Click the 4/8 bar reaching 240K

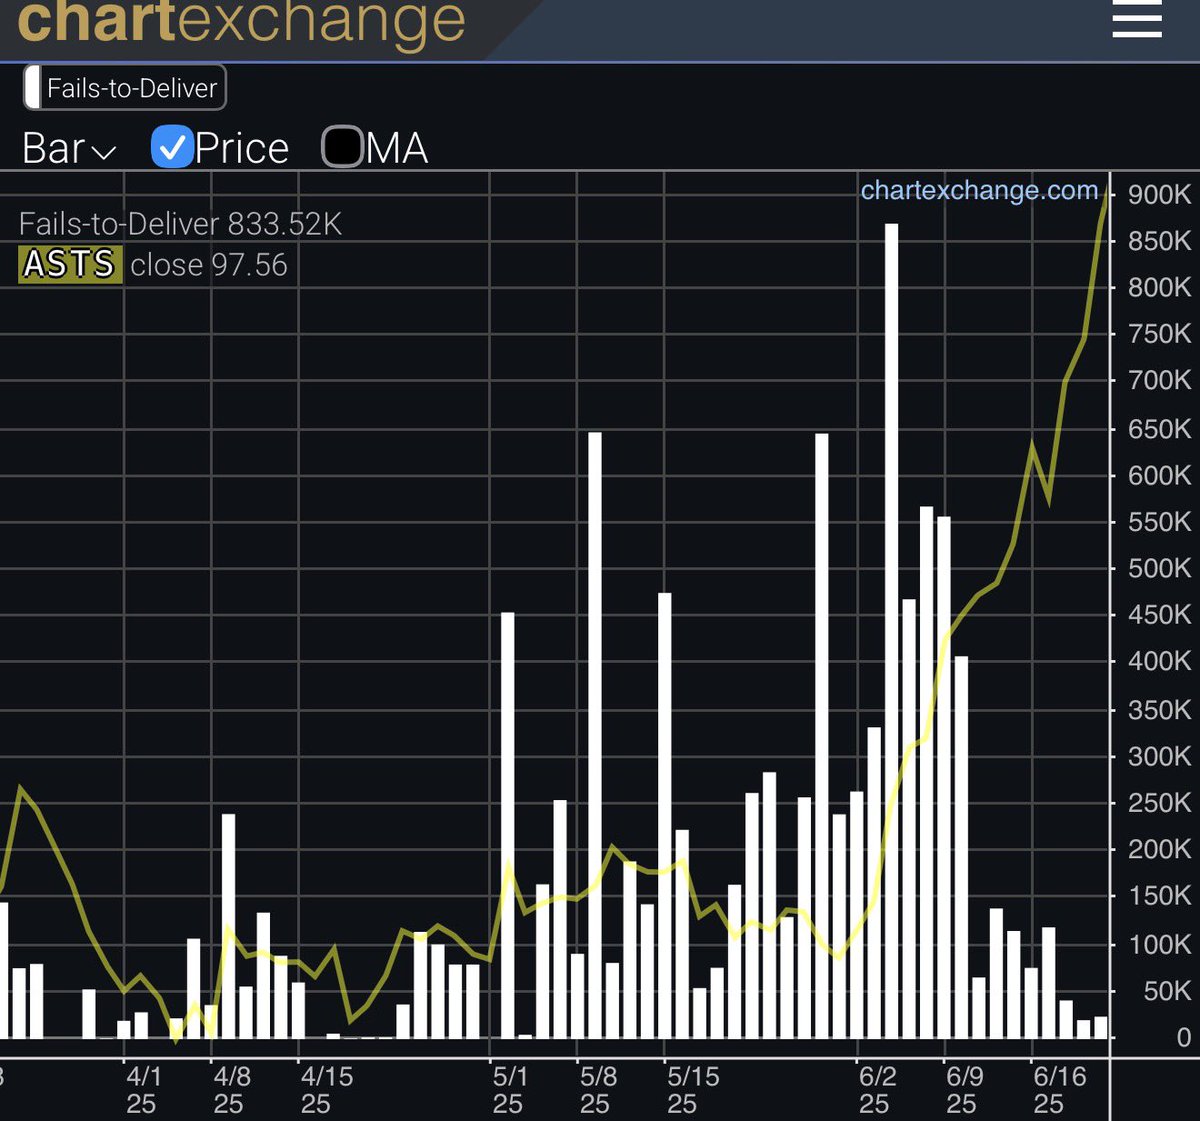click(x=228, y=926)
